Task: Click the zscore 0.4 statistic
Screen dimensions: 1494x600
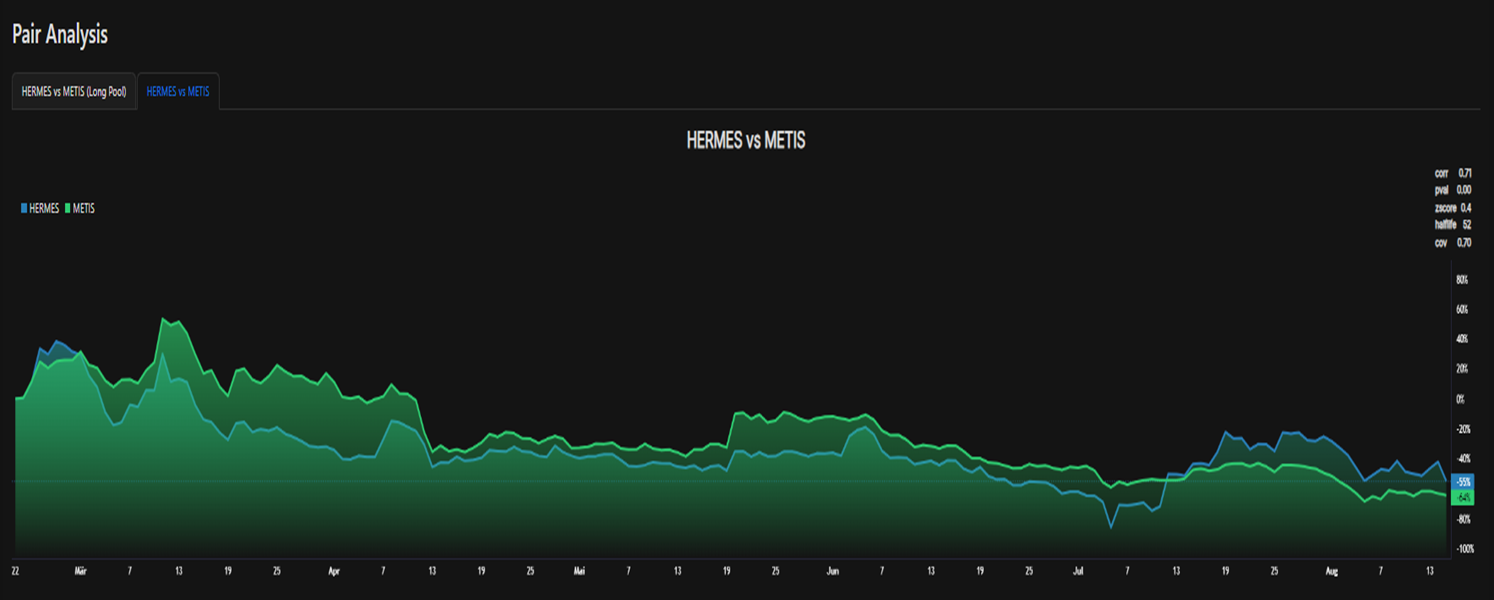Action: pyautogui.click(x=1452, y=208)
